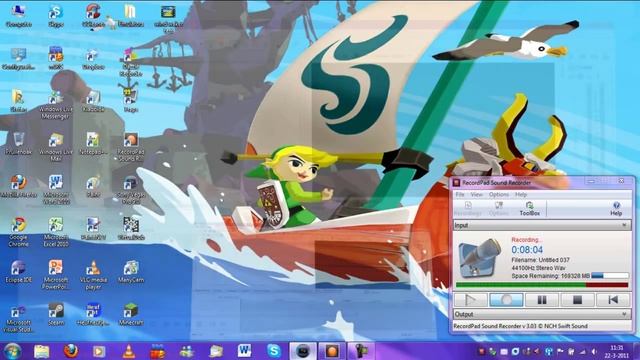Select the Microsoft Excel 2010 desktop icon
Image resolution: width=640 pixels, height=360 pixels.
[56, 232]
